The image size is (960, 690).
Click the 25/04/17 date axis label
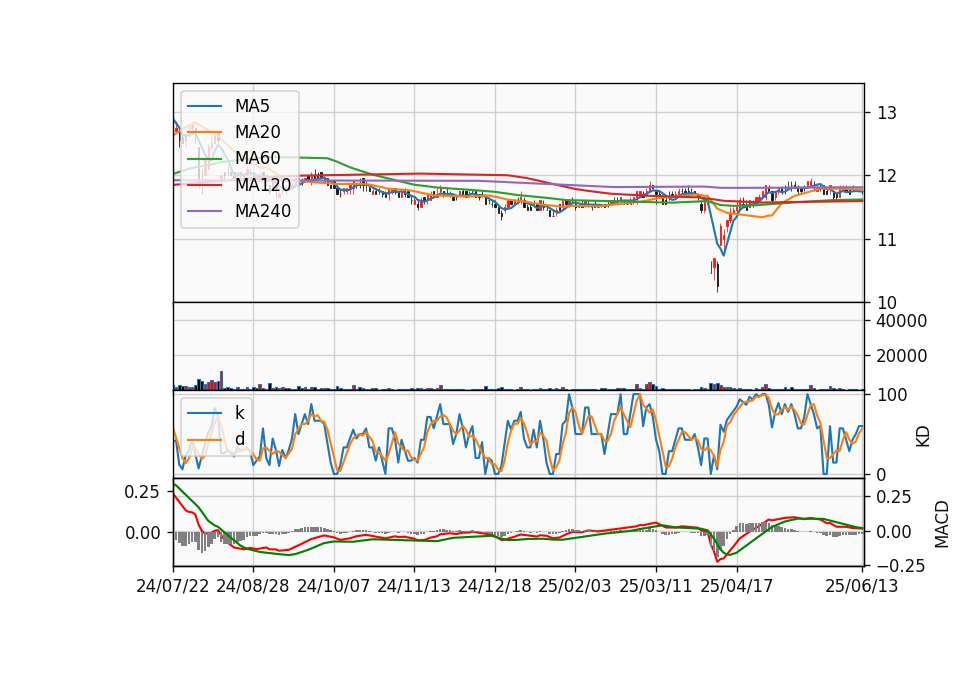pos(737,586)
